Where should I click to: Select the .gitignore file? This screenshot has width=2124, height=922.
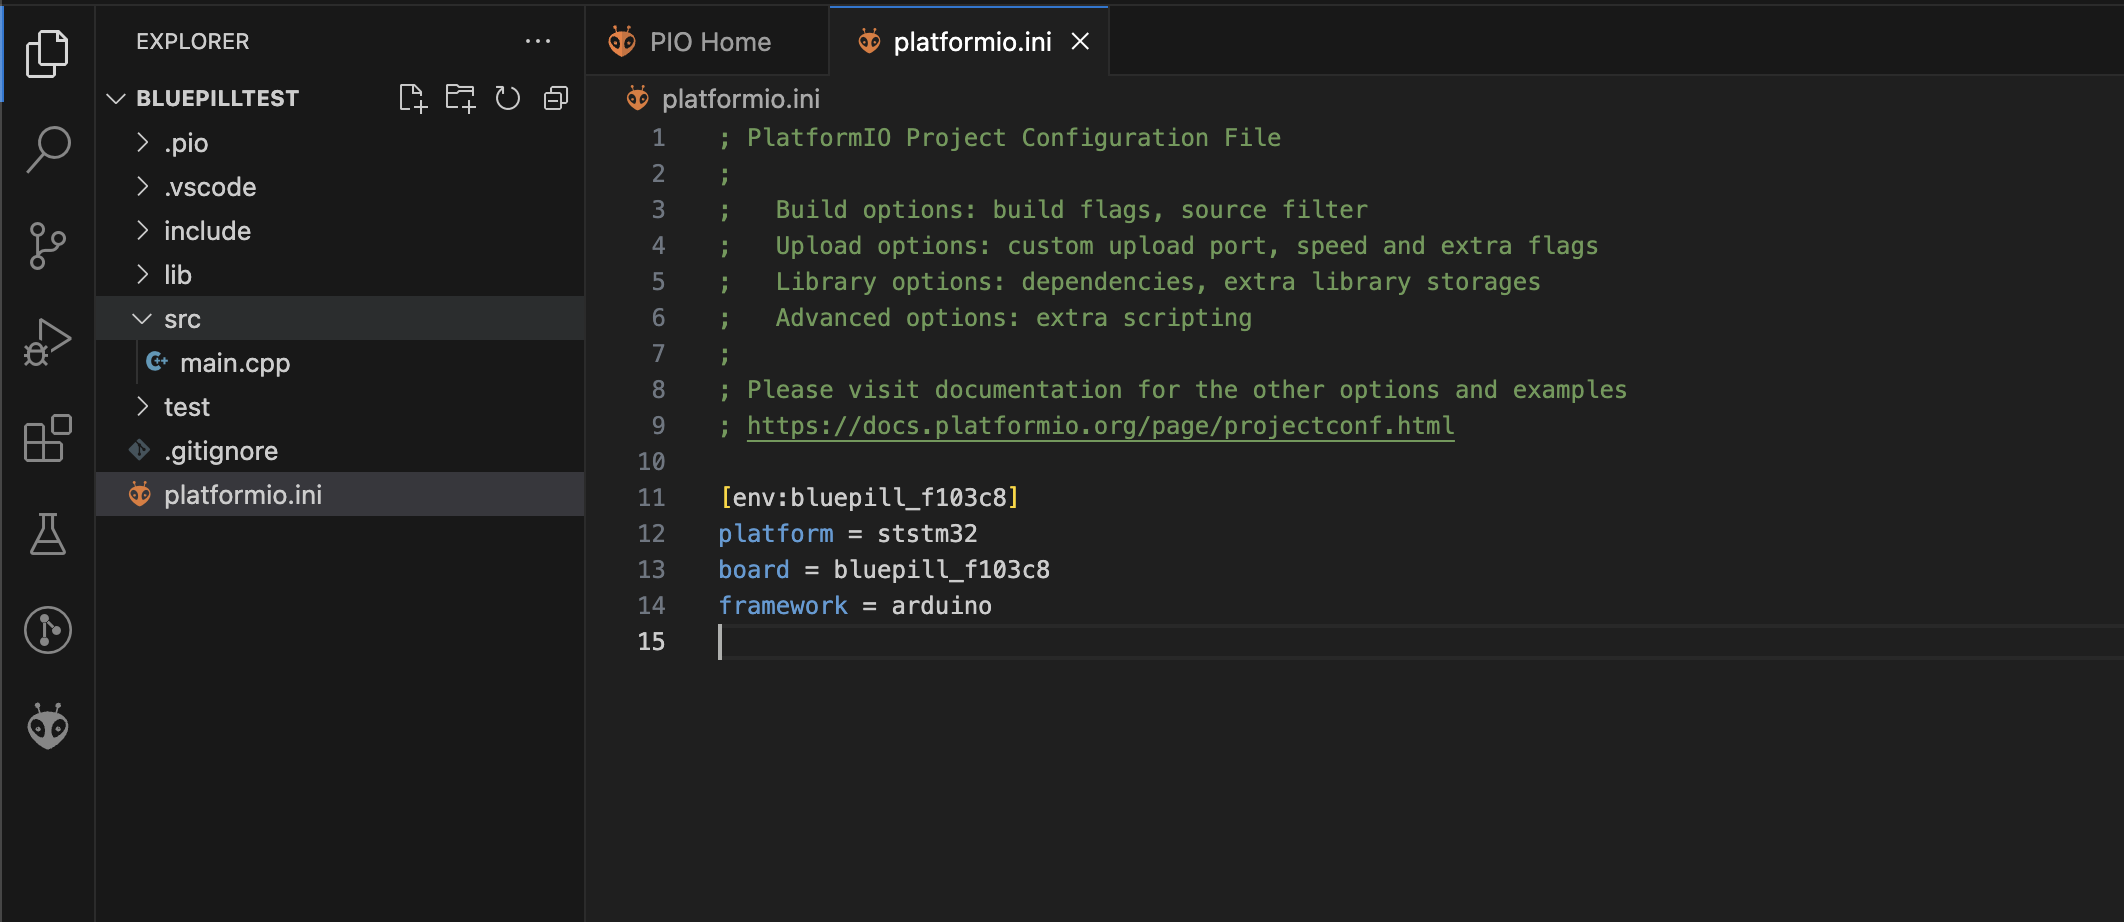pos(221,451)
